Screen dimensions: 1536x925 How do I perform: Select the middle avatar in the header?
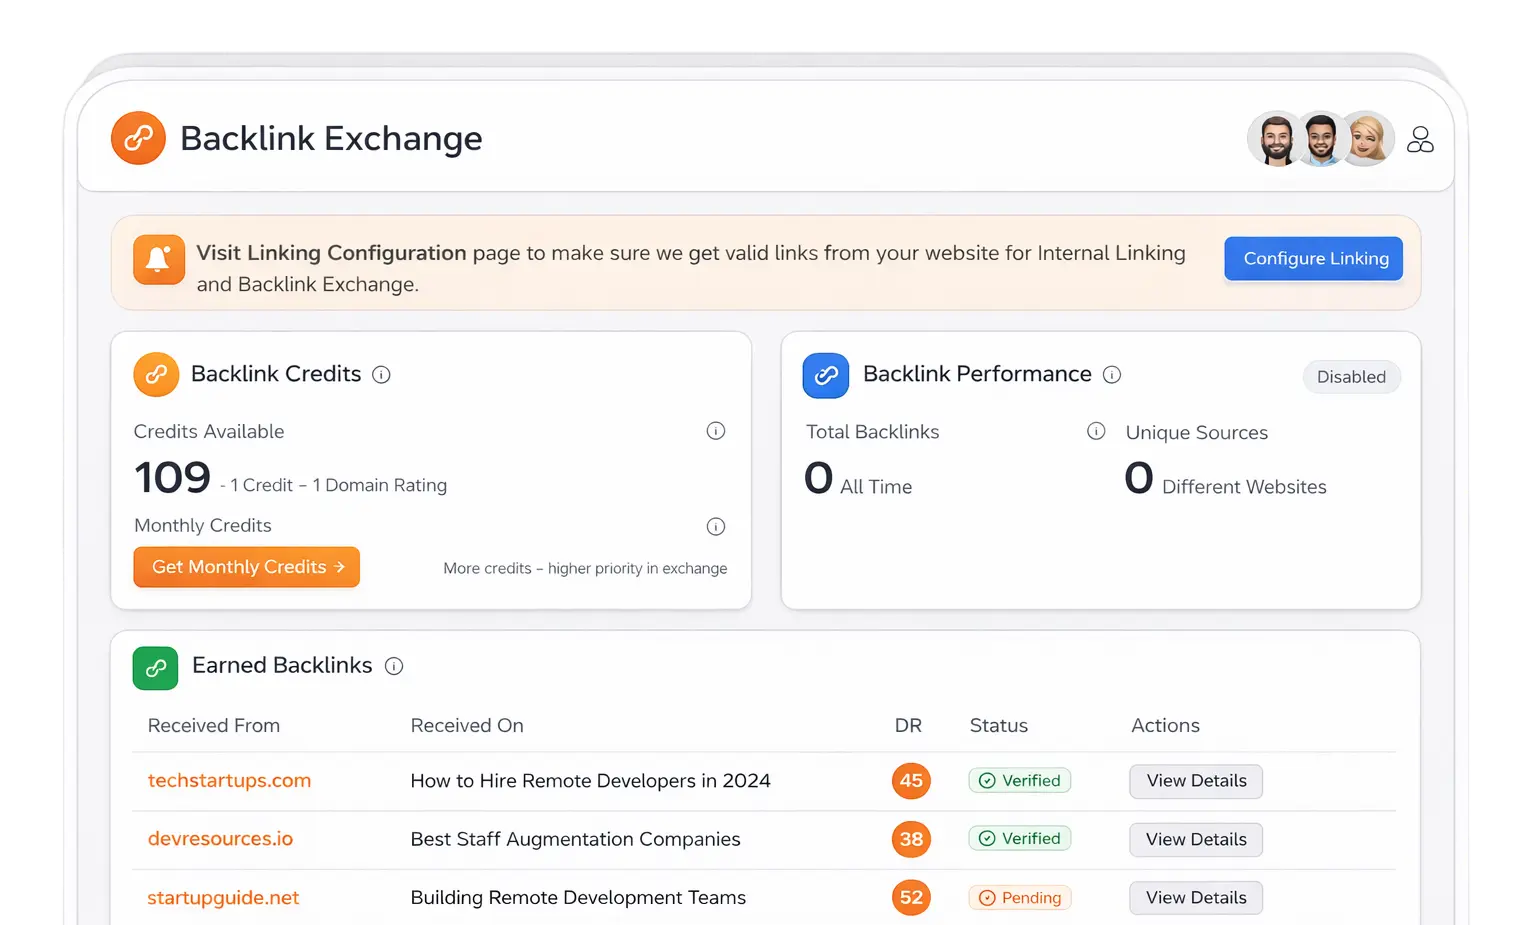point(1321,139)
